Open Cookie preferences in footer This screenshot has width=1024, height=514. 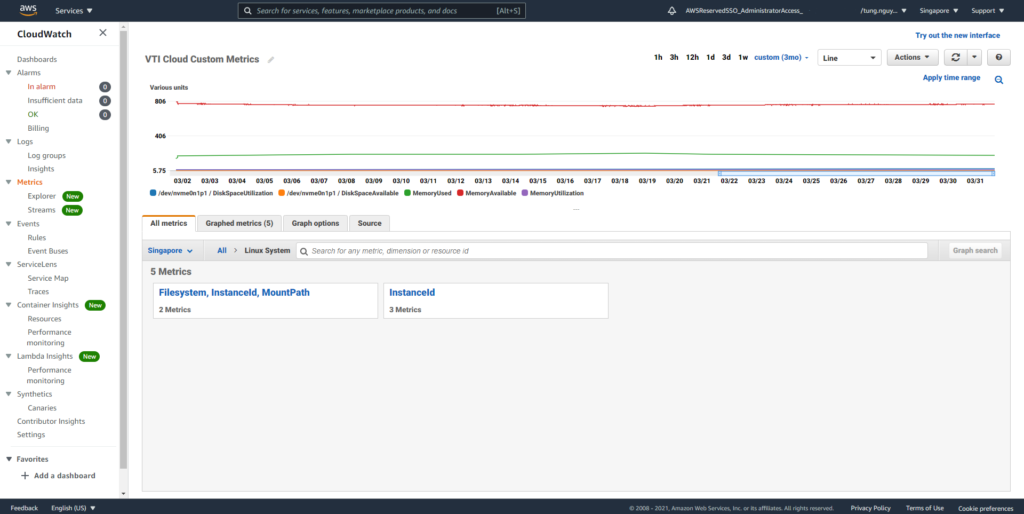click(x=985, y=508)
